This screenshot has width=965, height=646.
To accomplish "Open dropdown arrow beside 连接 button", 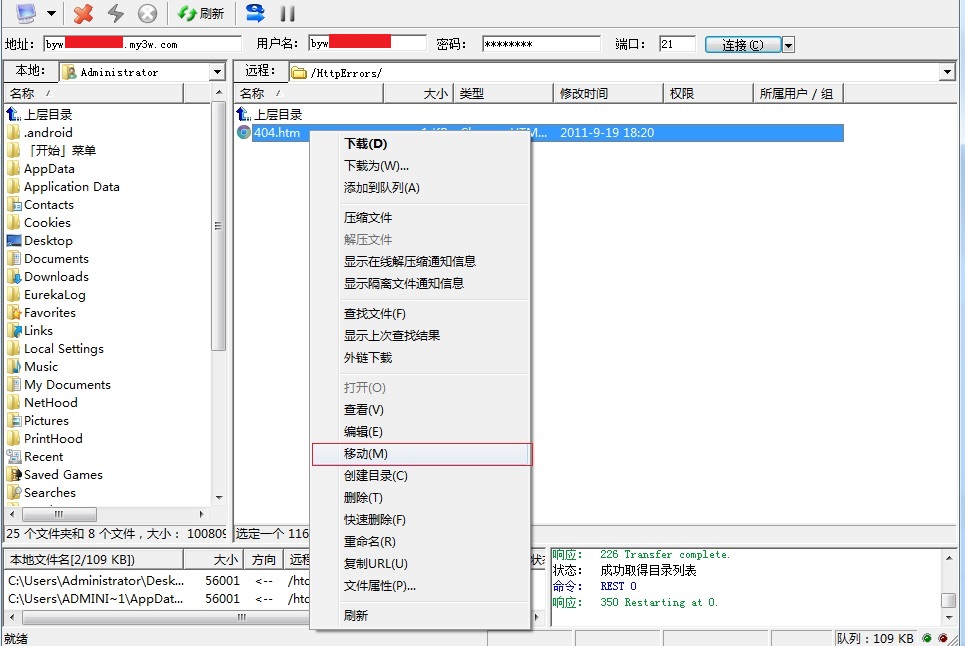I will tap(788, 45).
